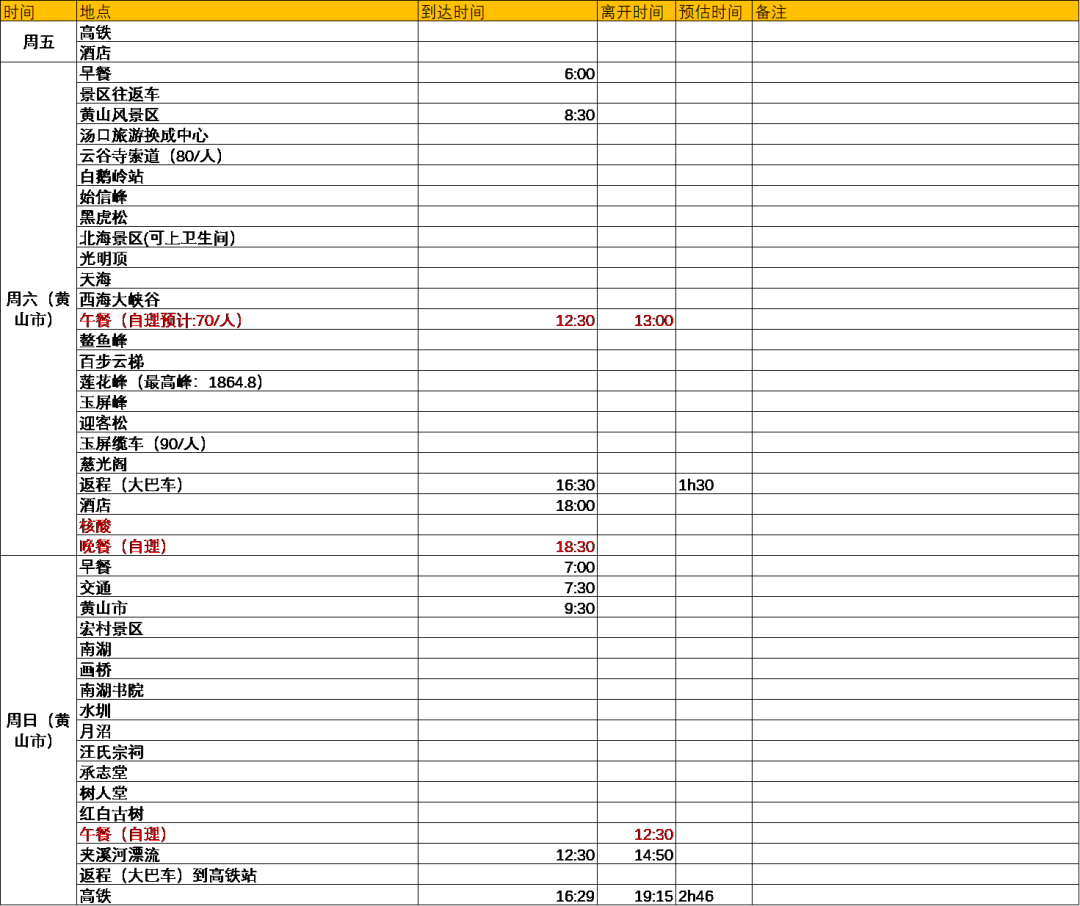
Task: Click the 8:30 arrival time cell
Action: [508, 114]
